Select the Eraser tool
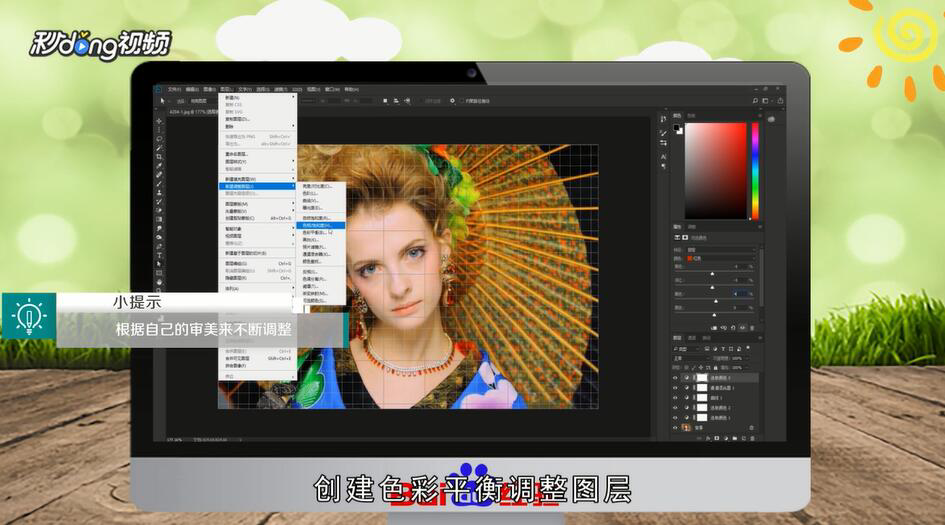 159,210
